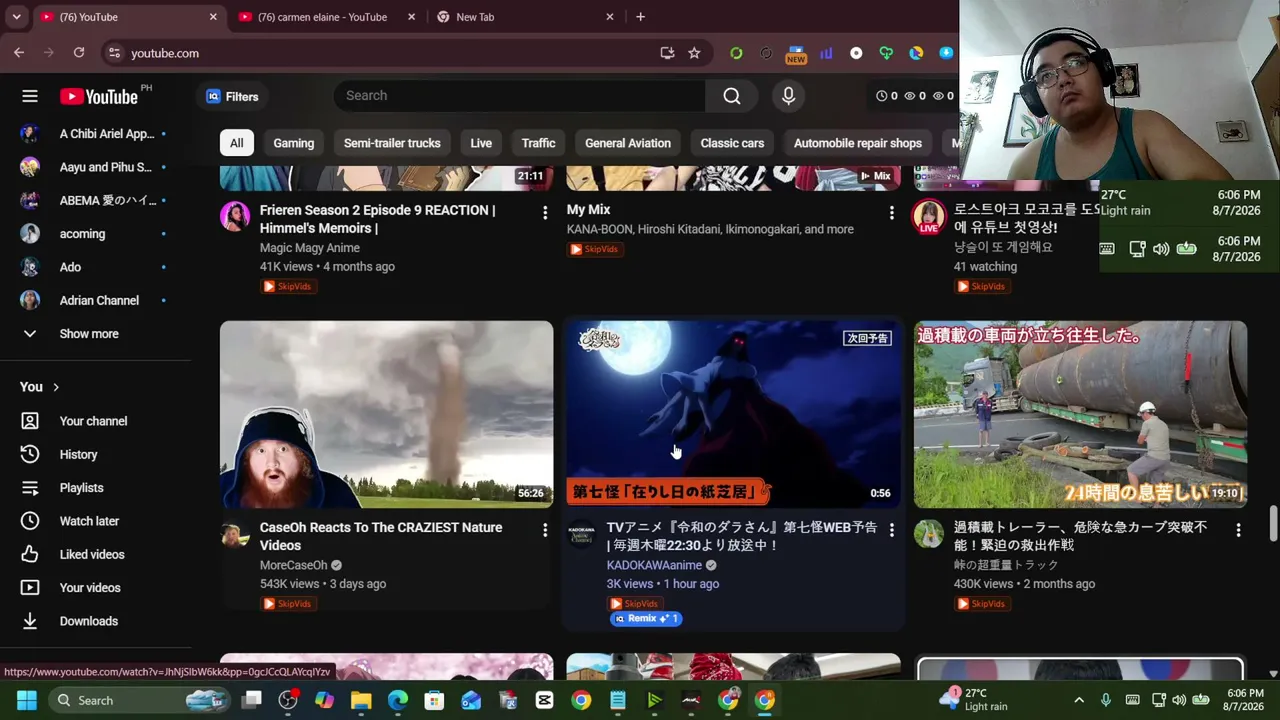Viewport: 1280px width, 720px height.
Task: Open MoreCaseOh channel avatar
Action: pyautogui.click(x=235, y=535)
